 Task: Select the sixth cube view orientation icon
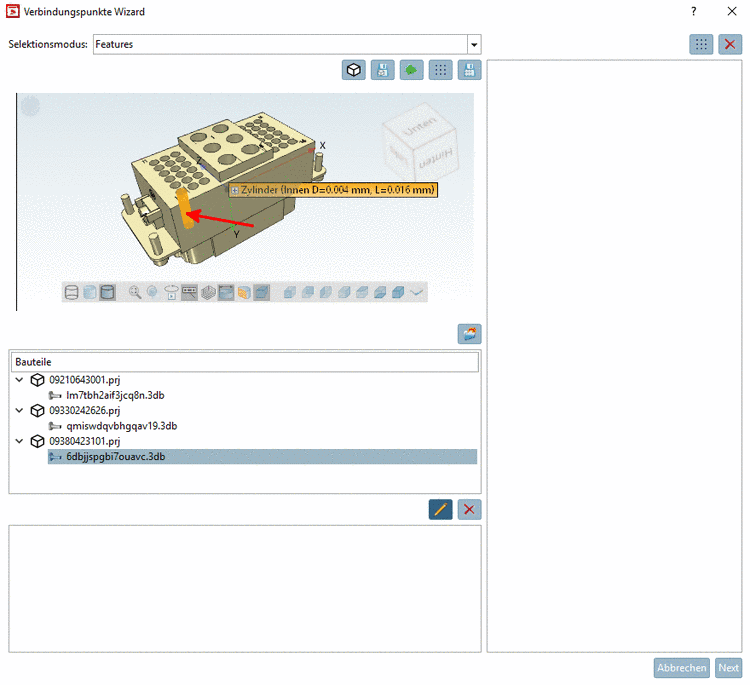tap(380, 292)
